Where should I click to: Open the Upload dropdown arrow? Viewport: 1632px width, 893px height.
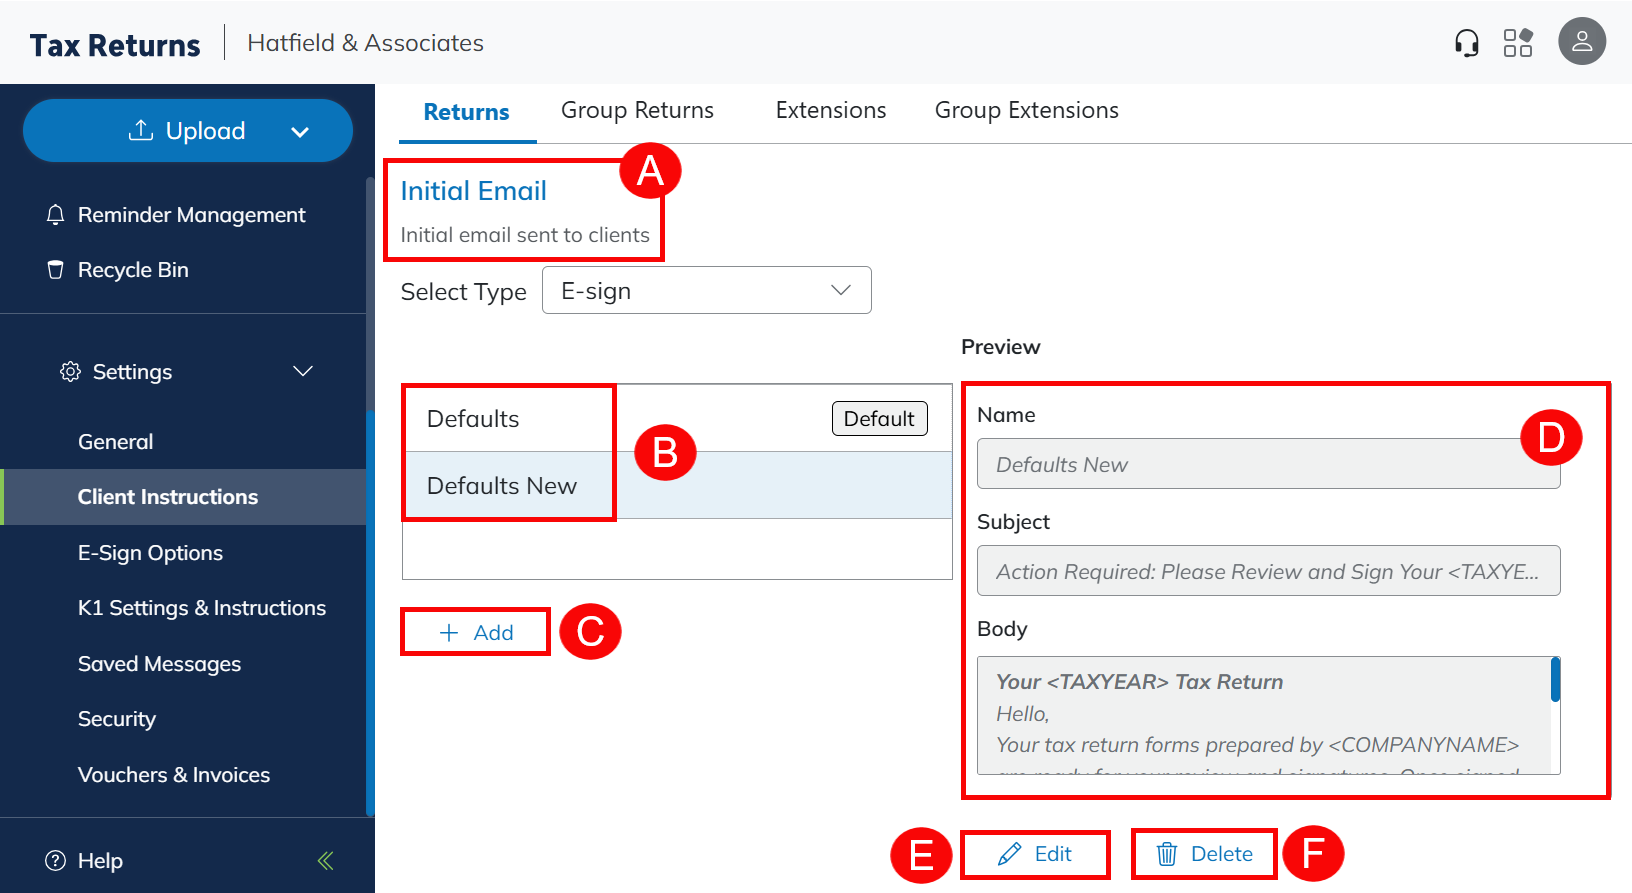point(299,132)
